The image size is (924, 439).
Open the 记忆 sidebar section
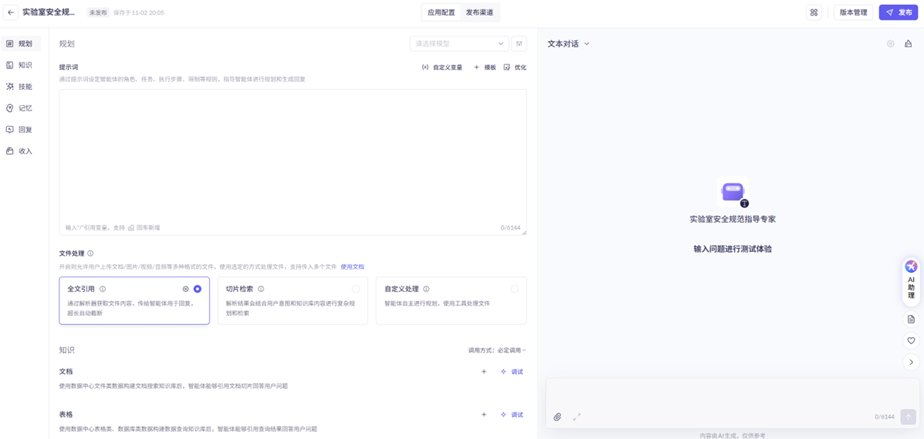coord(21,108)
